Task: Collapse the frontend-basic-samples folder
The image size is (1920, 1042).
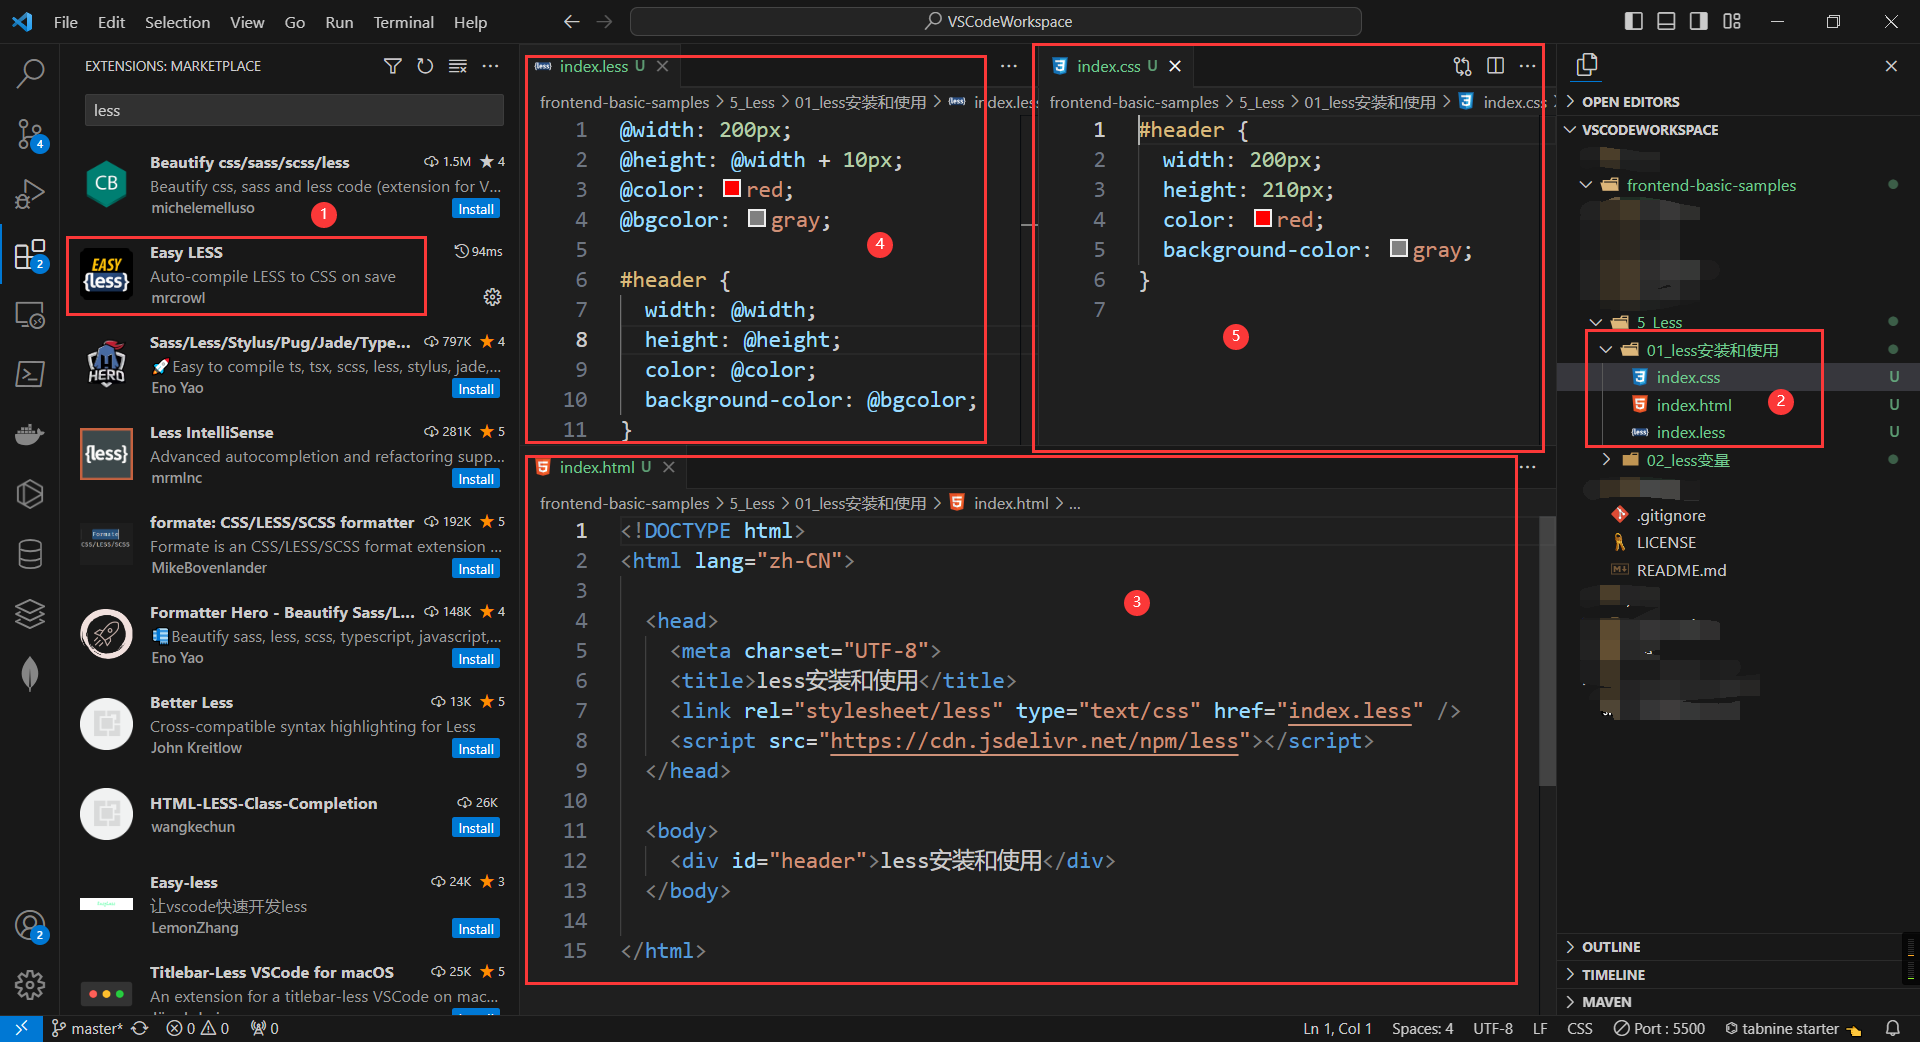Action: click(1586, 185)
